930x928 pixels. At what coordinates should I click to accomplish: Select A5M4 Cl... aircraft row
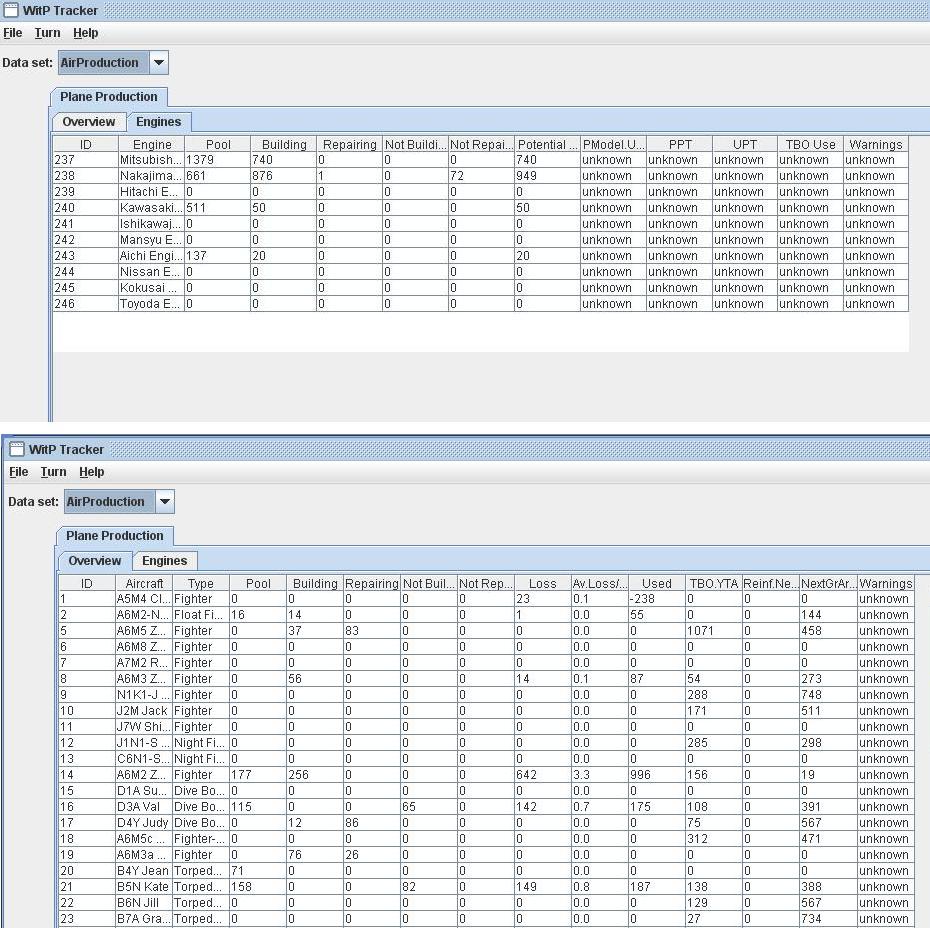486,599
